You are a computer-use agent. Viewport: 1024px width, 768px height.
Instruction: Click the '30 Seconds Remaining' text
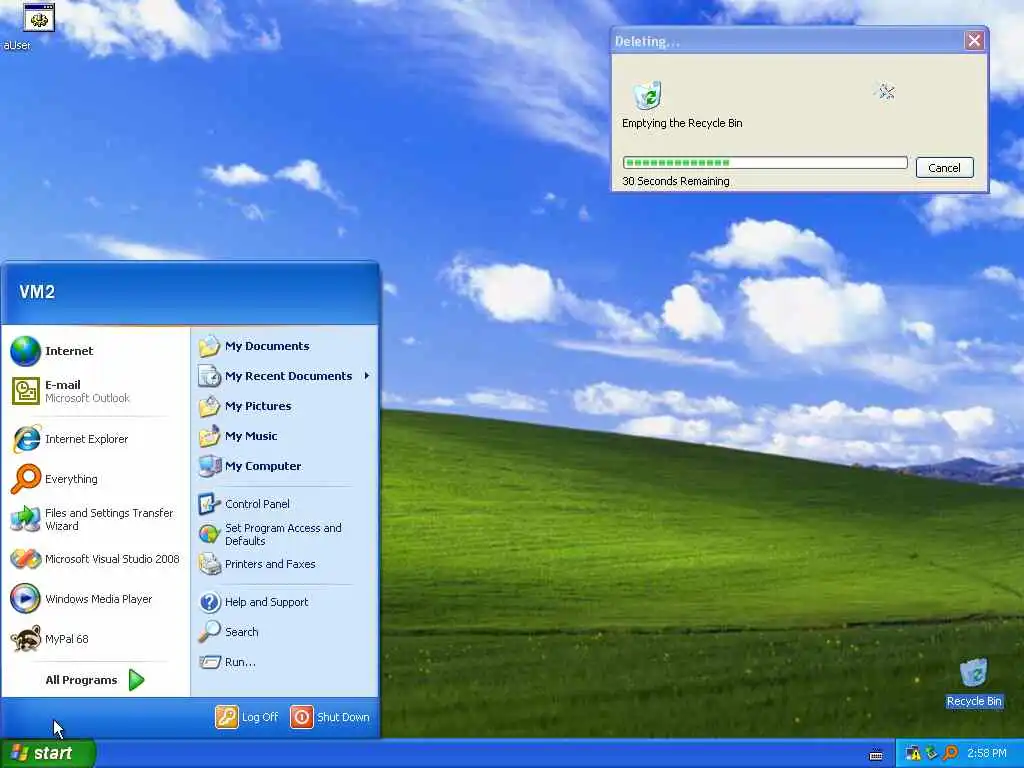[x=676, y=182]
